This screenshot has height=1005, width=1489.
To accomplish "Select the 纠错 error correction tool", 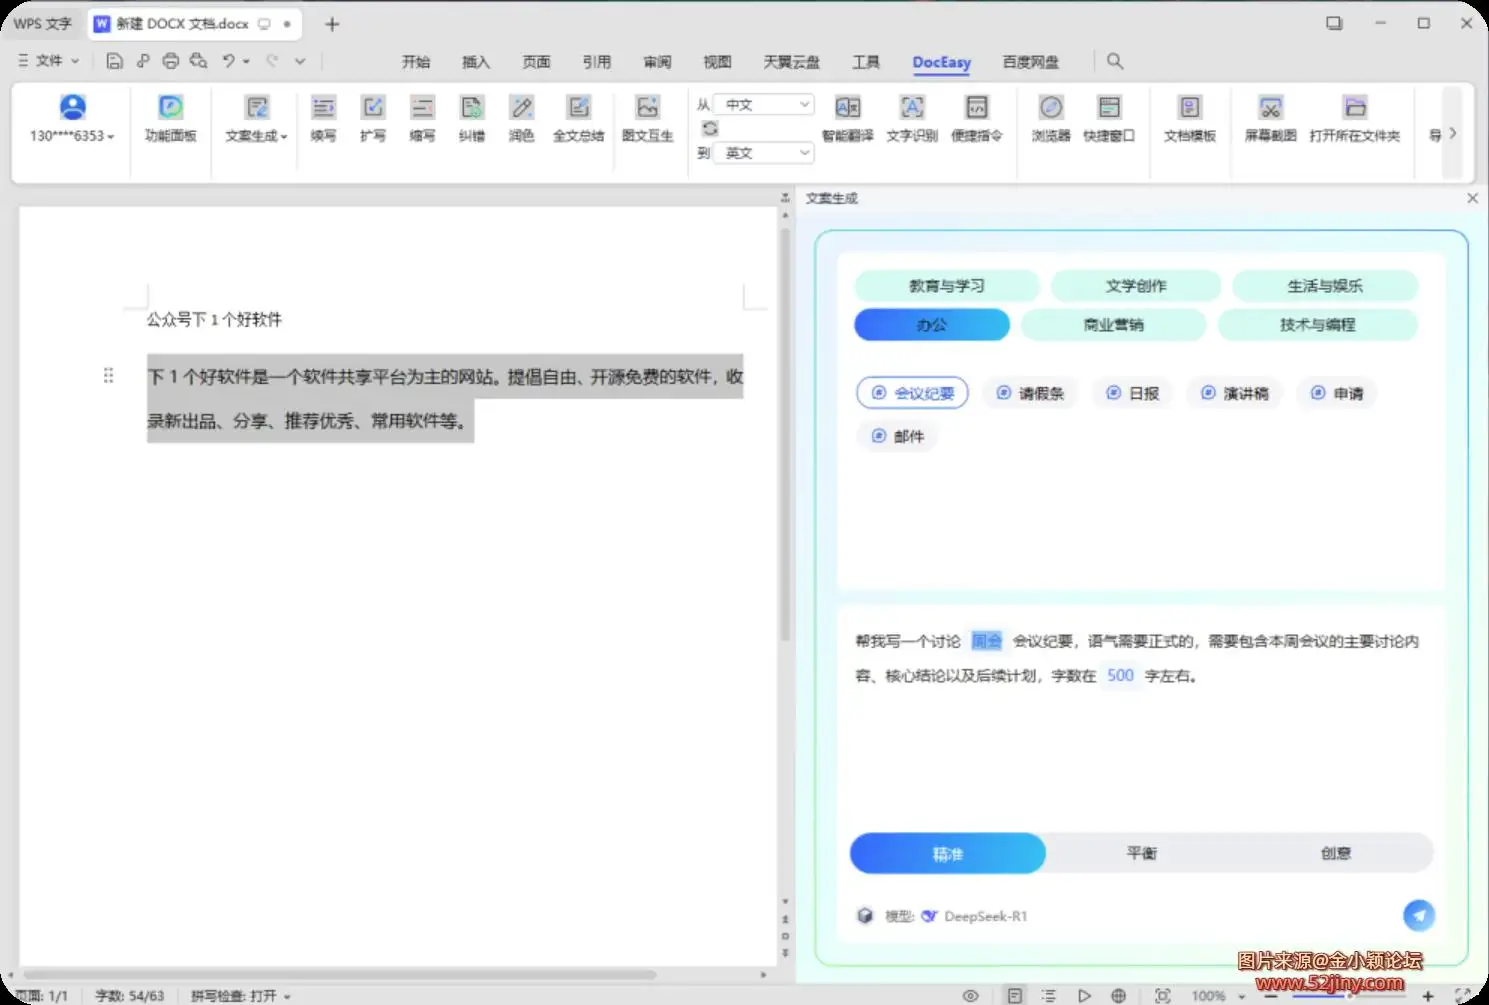I will coord(472,118).
